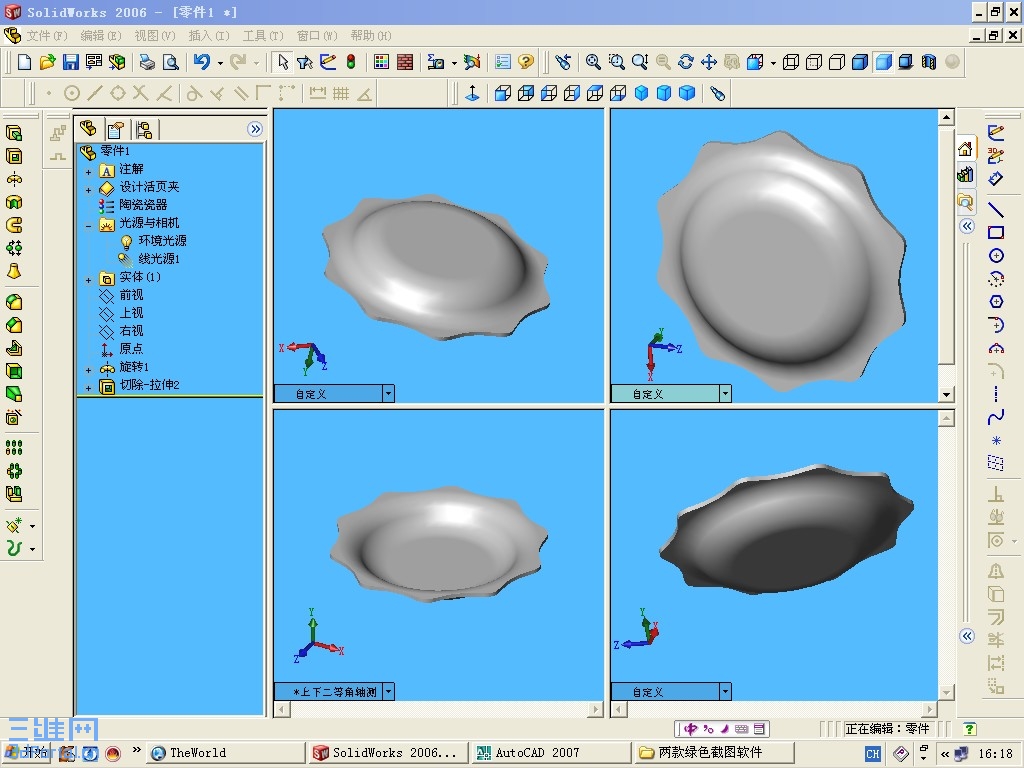The image size is (1024, 768).
Task: Click Zoom to Fit icon
Action: coord(593,62)
